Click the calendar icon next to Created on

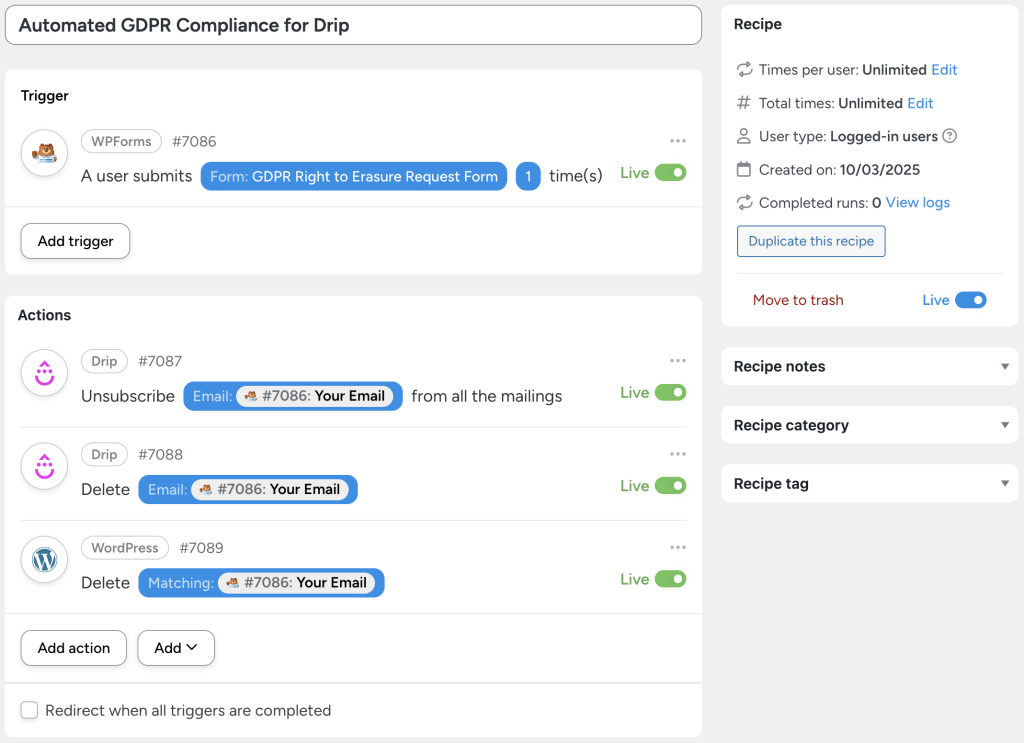[x=742, y=169]
